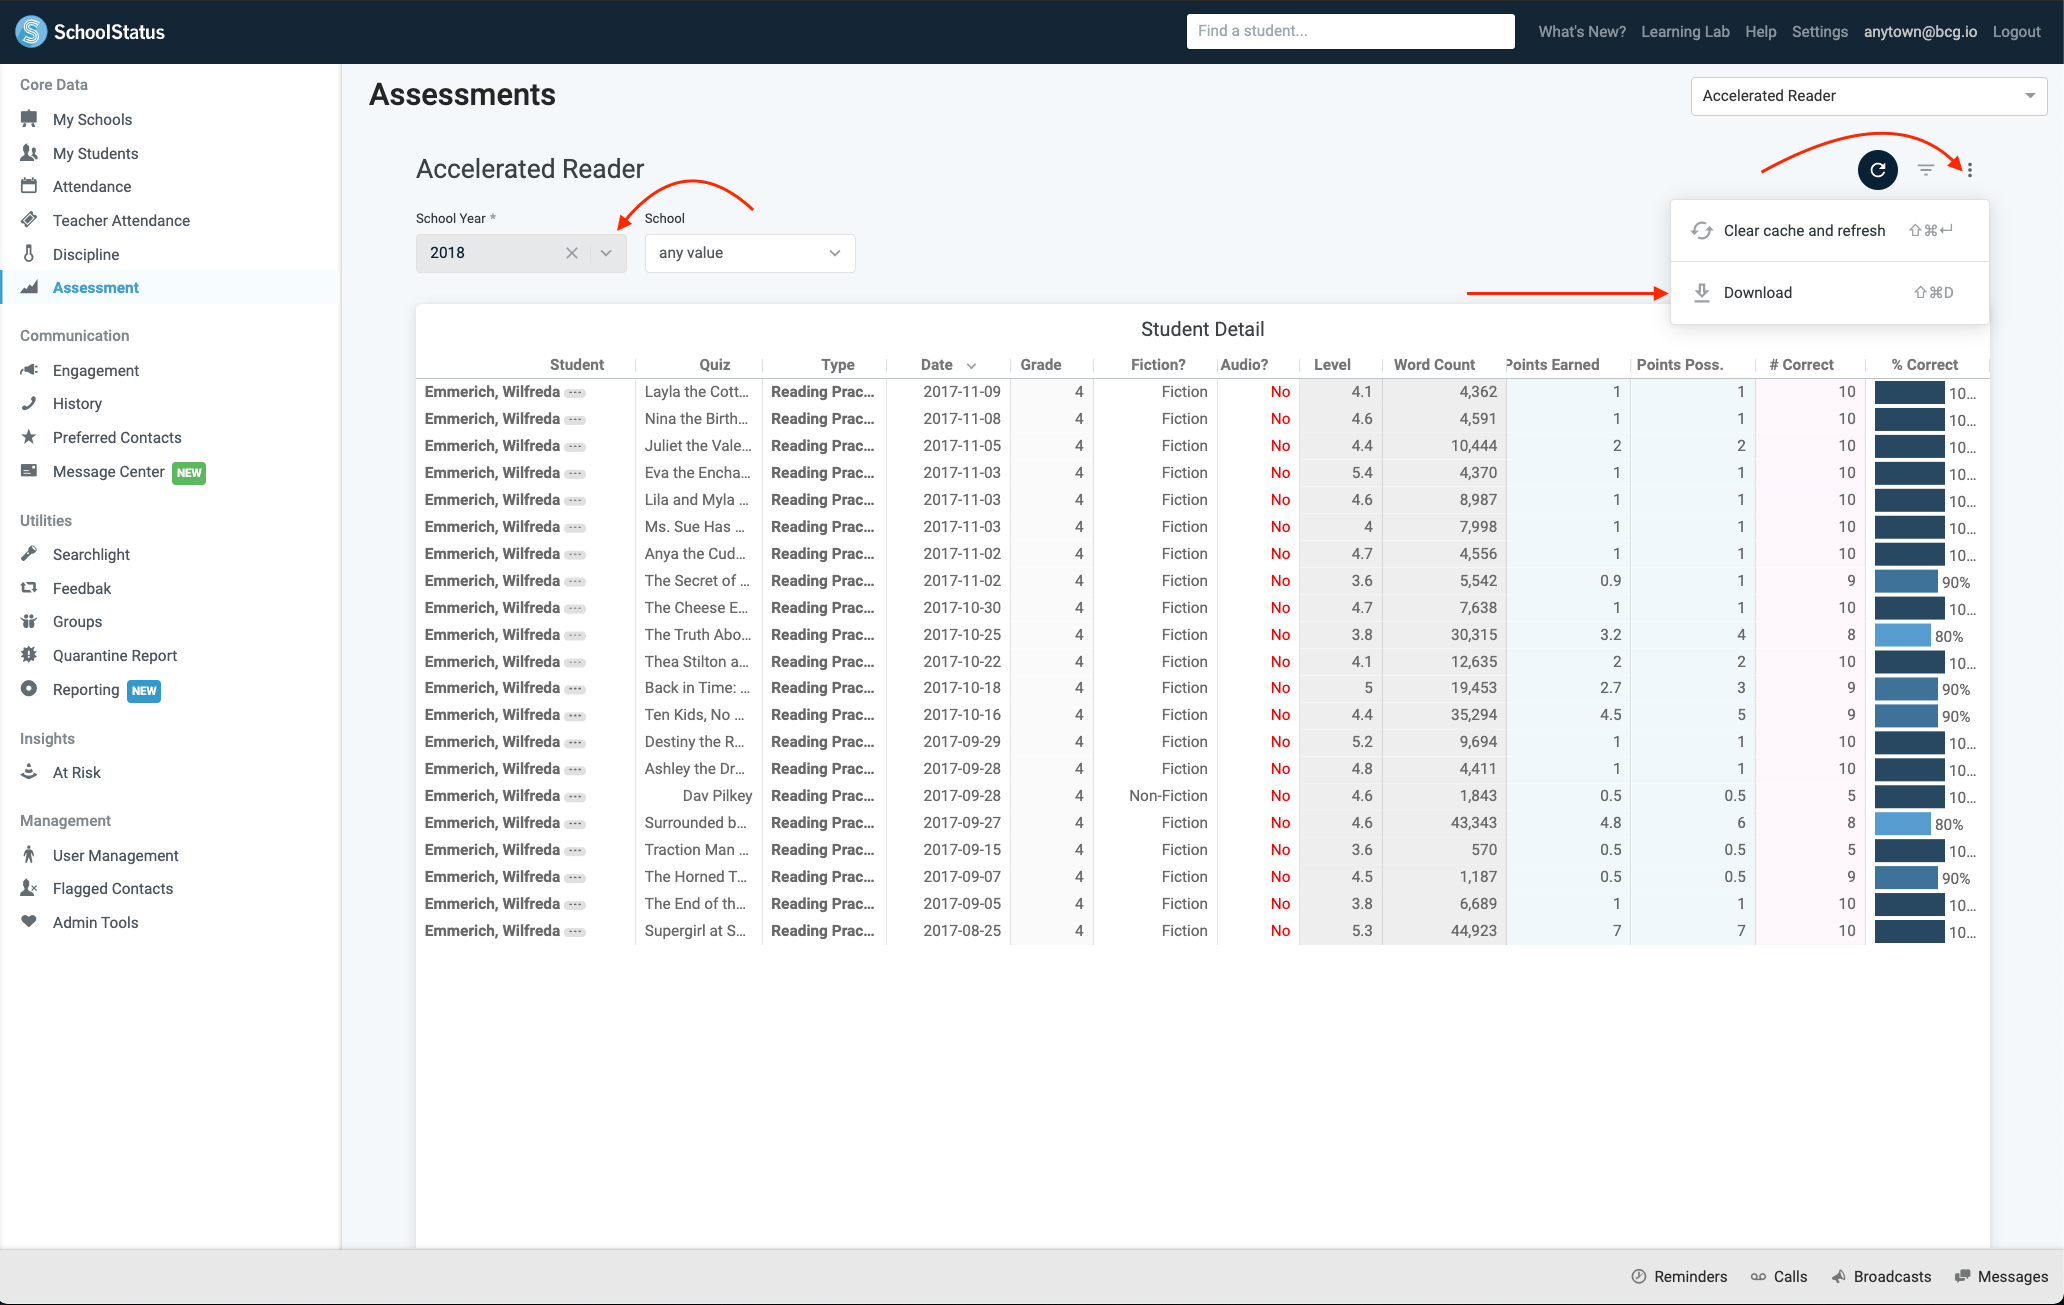The height and width of the screenshot is (1305, 2064).
Task: Click the Discipline thermometer icon
Action: coord(29,254)
